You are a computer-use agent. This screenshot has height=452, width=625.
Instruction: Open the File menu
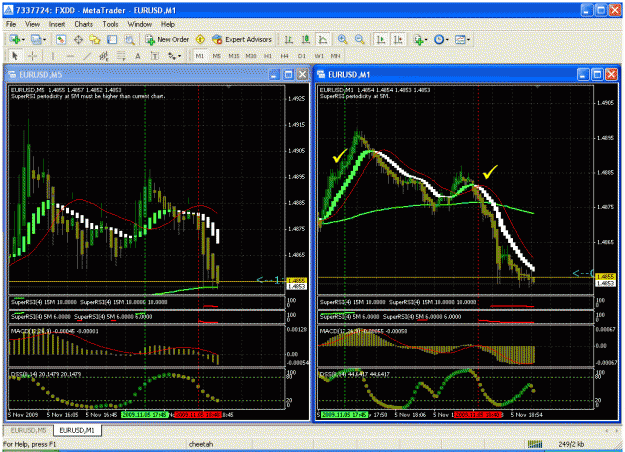click(11, 24)
